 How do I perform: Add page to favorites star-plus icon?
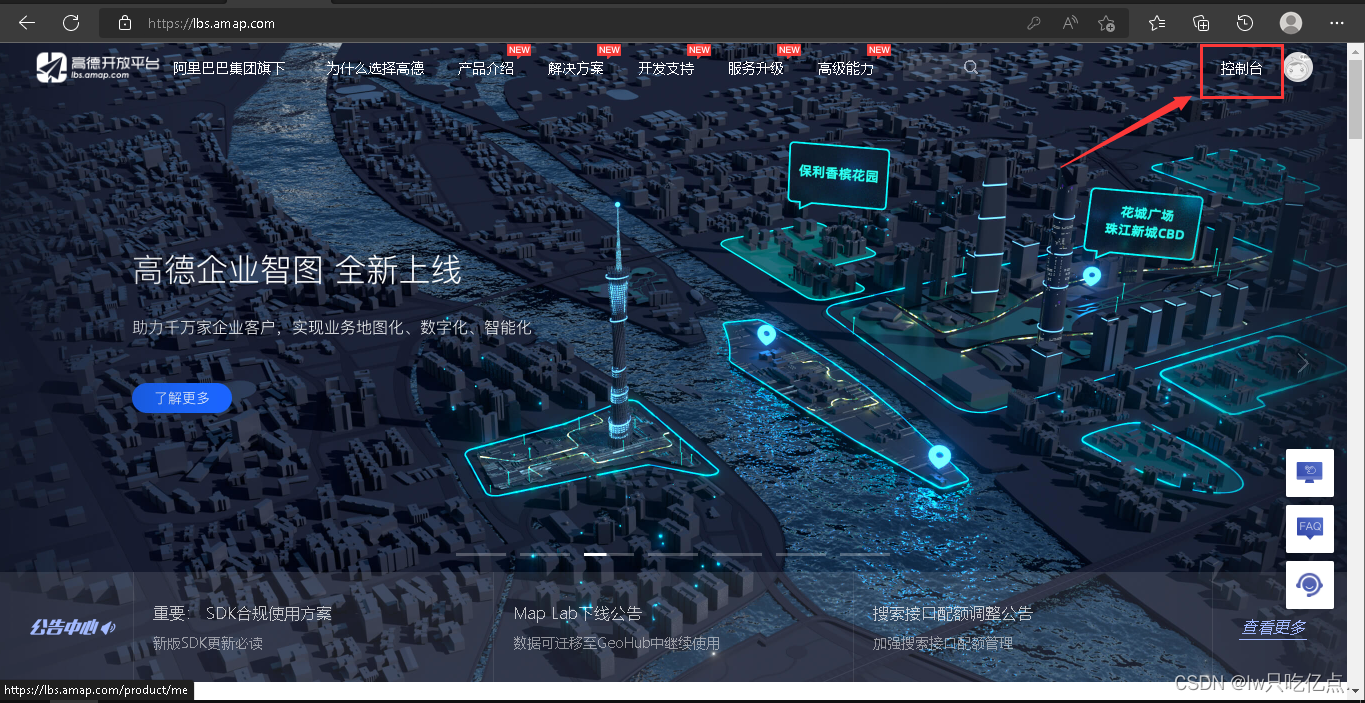point(1106,23)
